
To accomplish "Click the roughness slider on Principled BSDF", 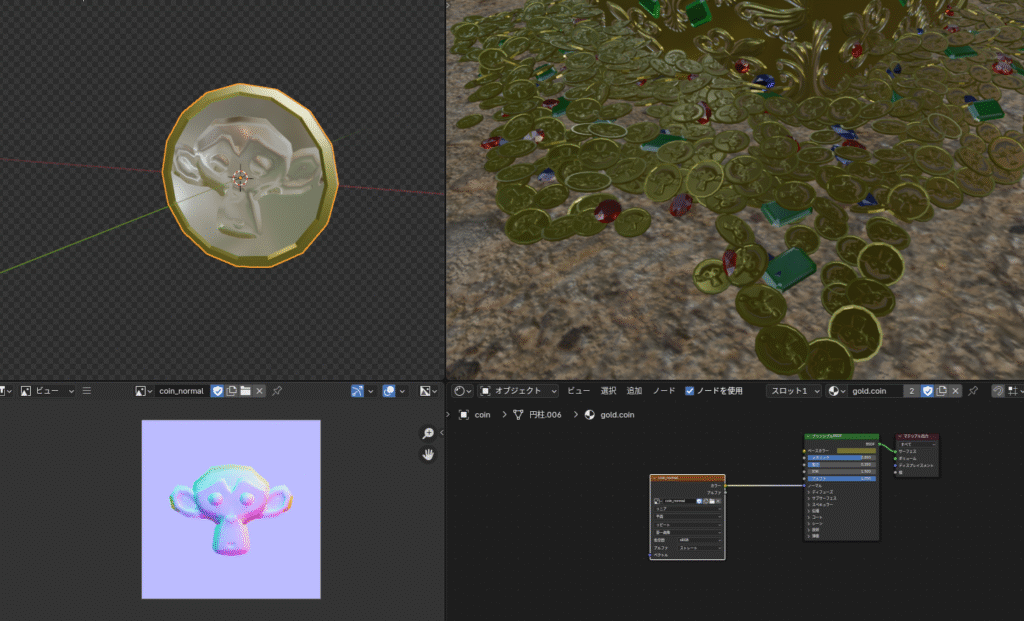I will 841,464.
